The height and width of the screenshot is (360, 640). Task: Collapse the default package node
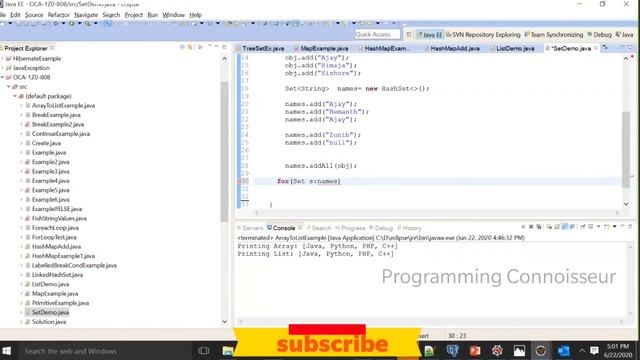coord(15,96)
